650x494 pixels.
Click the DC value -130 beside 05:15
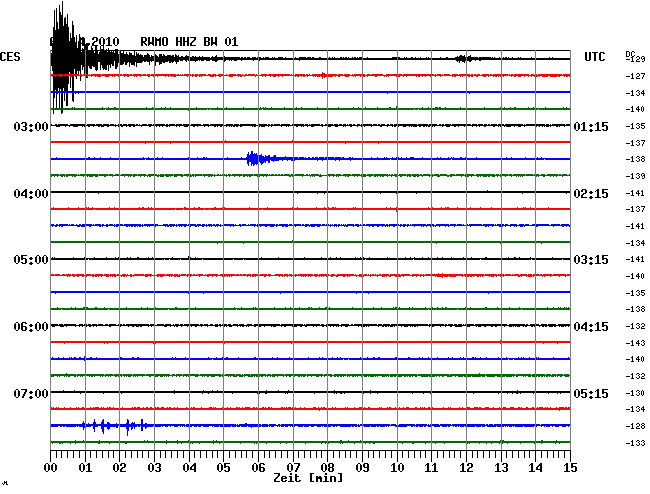(635, 393)
